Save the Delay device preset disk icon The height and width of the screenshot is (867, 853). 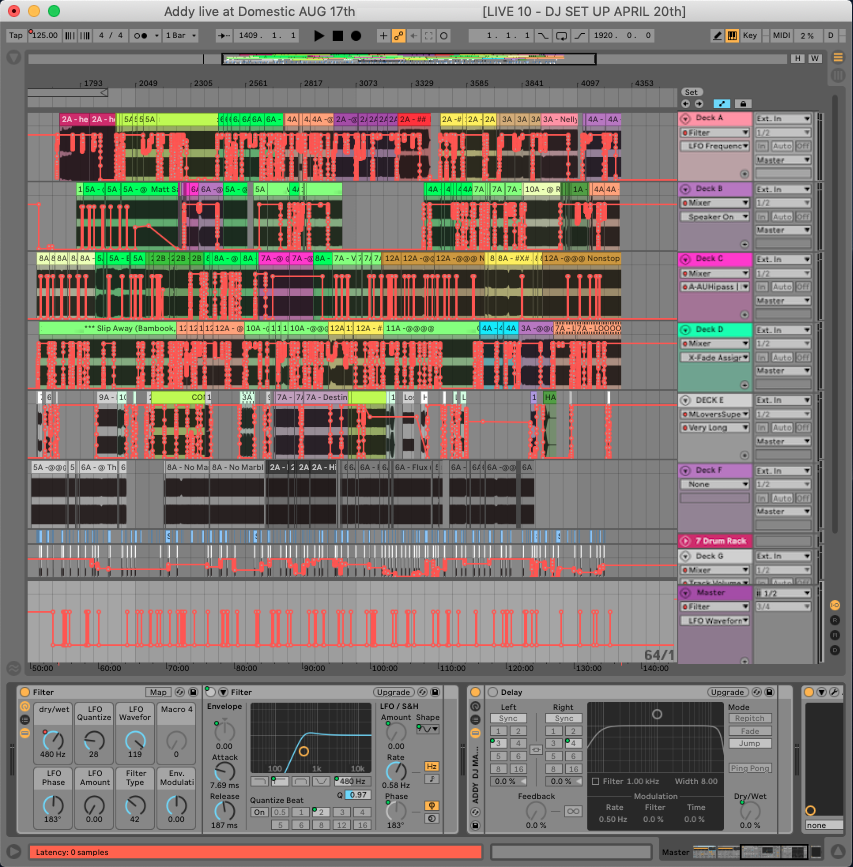770,692
